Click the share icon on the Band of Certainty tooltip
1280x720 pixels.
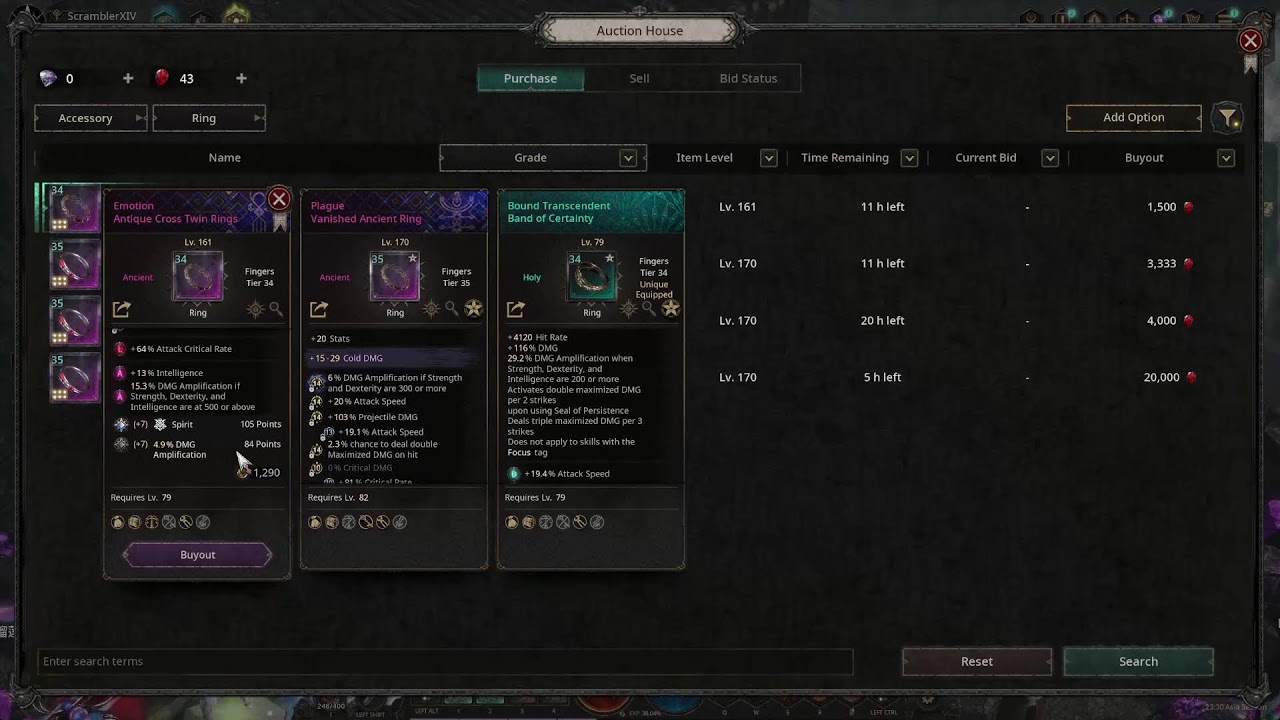[515, 310]
